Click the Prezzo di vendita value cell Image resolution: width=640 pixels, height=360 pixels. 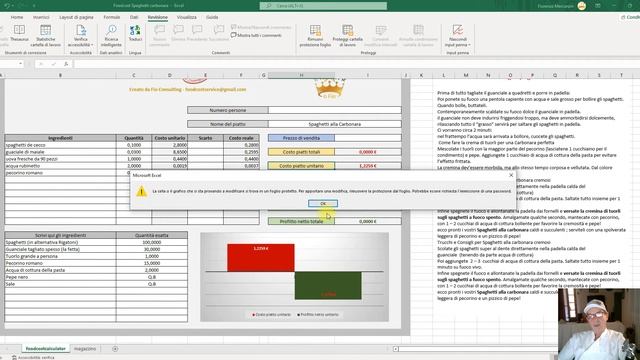click(x=368, y=138)
